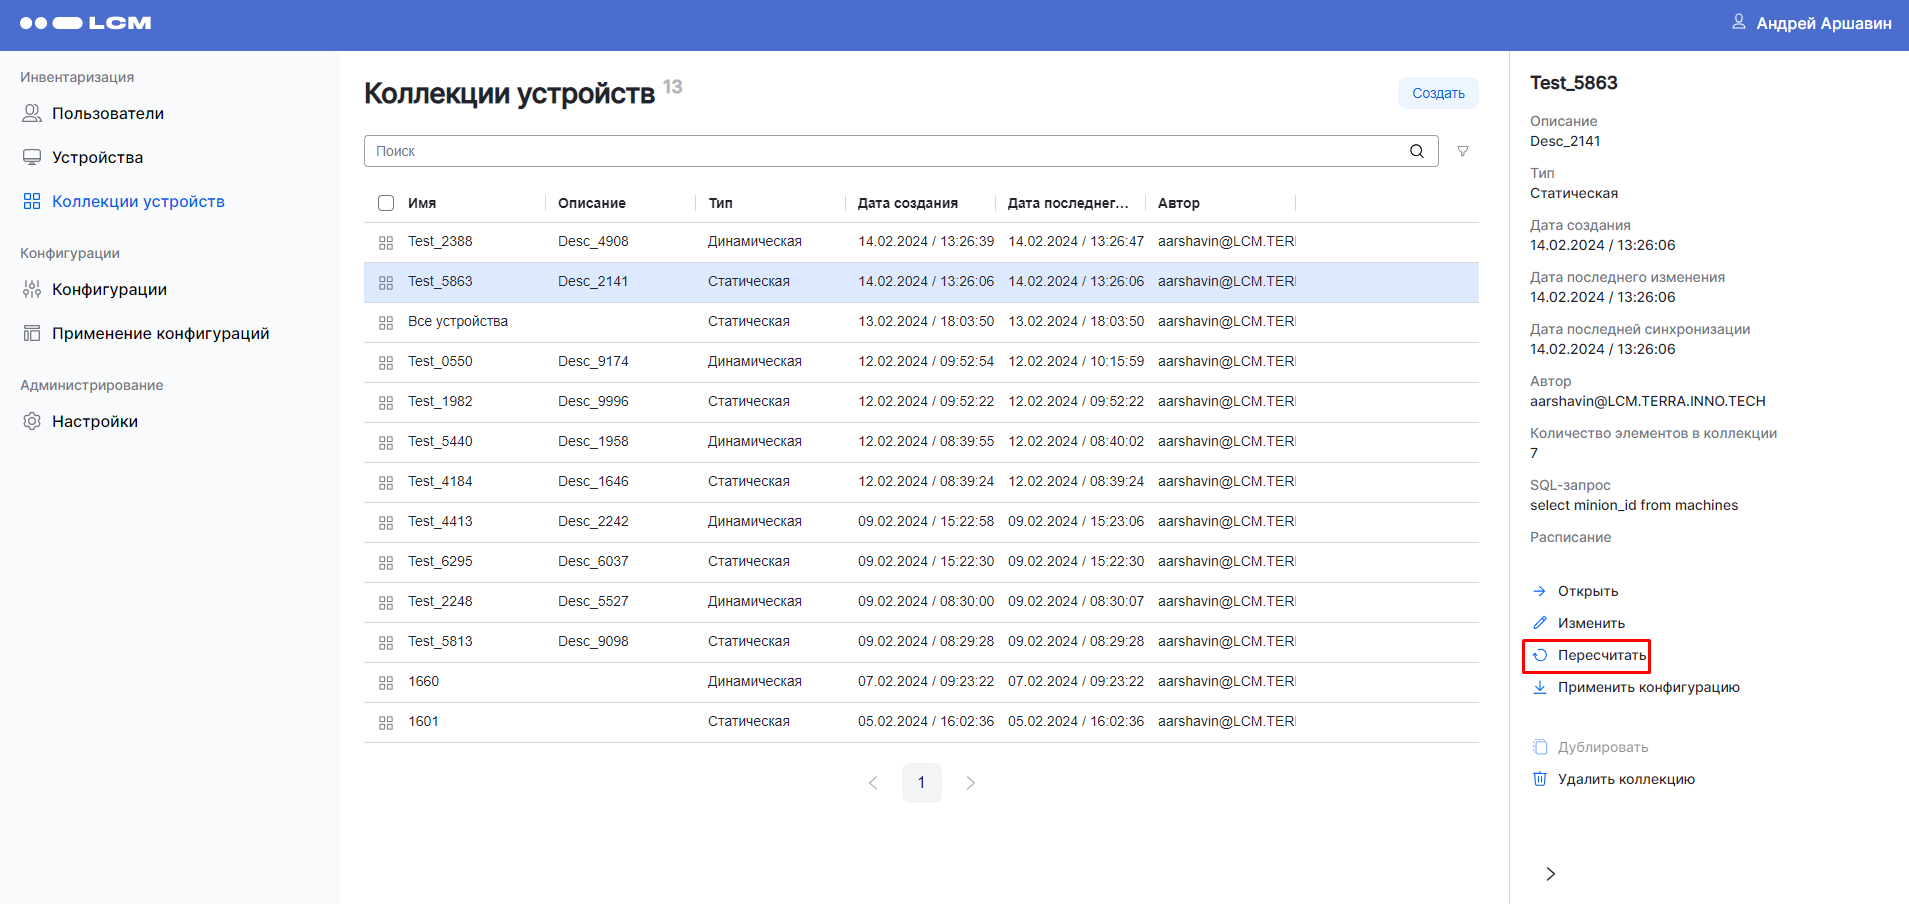This screenshot has height=904, width=1909.
Task: Click the pencil icon next to Изменить
Action: (x=1540, y=623)
